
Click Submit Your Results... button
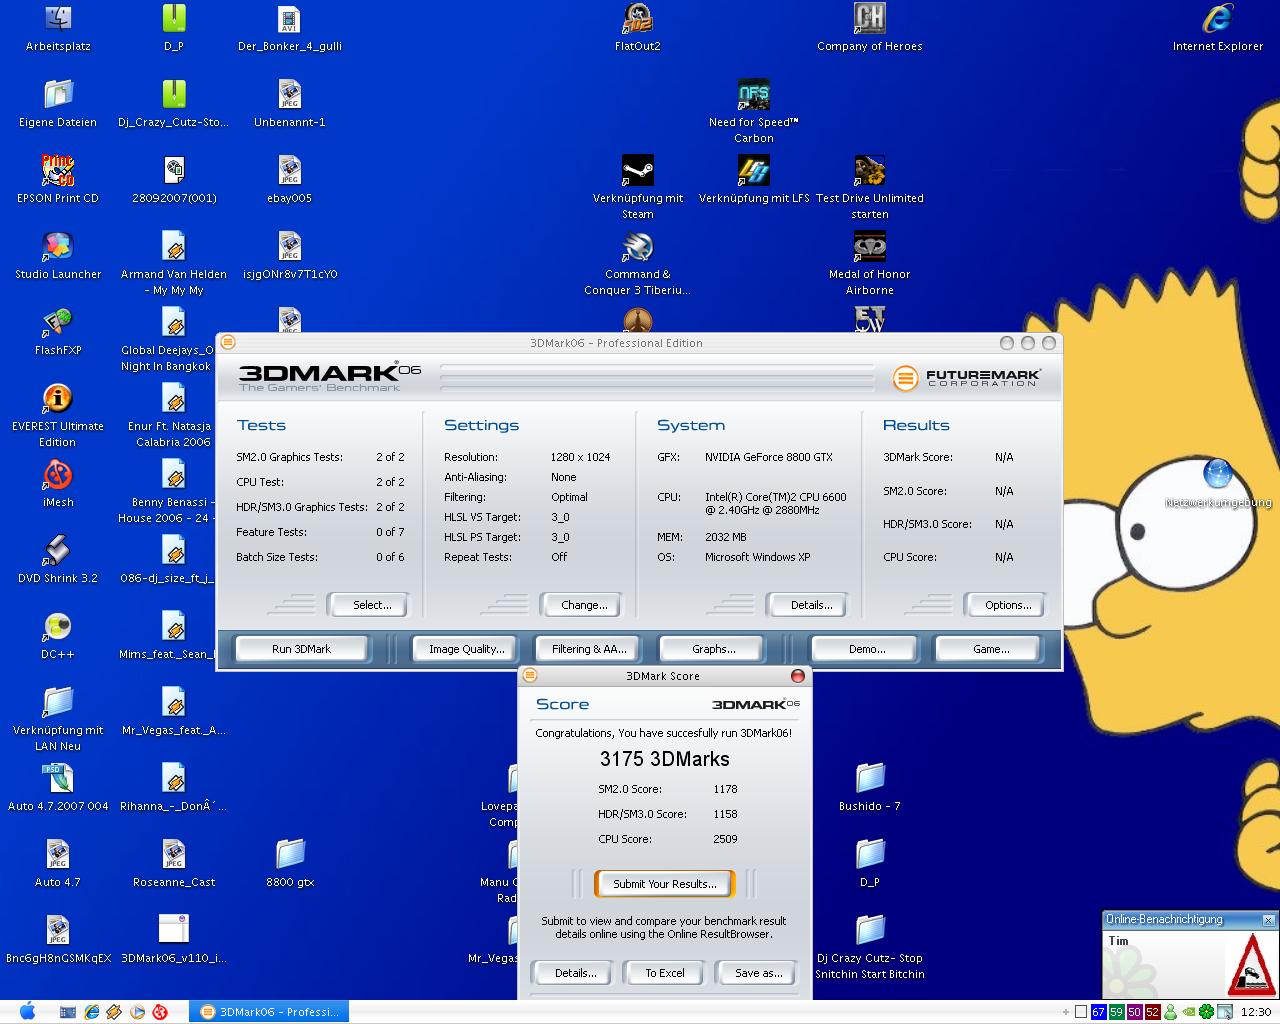pos(665,884)
